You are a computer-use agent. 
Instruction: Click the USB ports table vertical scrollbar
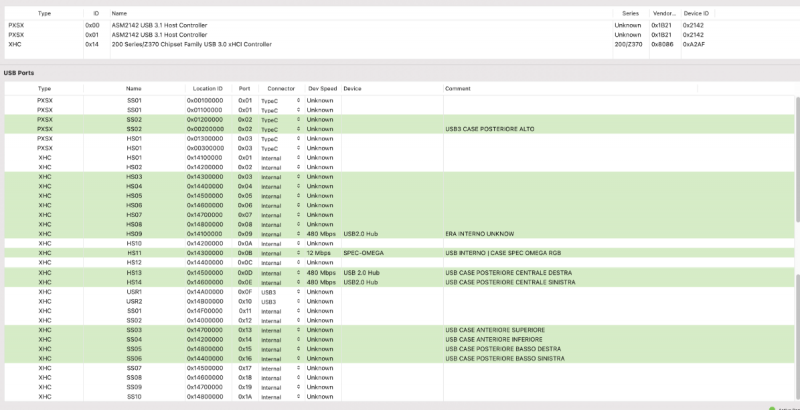796,160
